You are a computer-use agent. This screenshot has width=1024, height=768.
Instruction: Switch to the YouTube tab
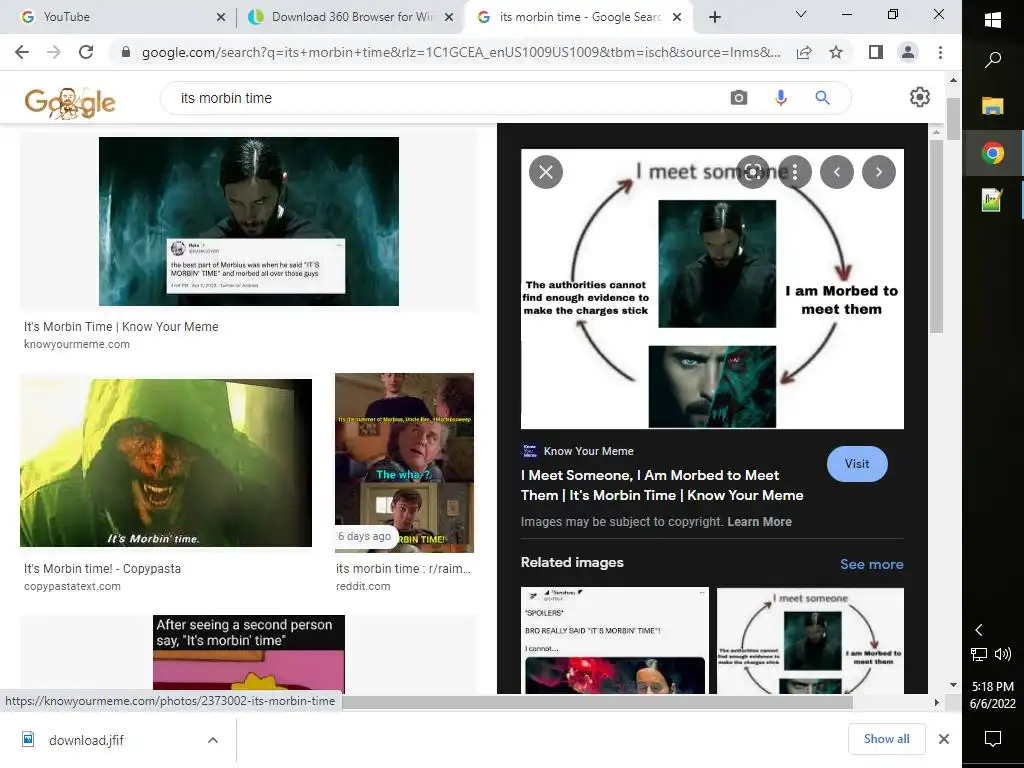pos(122,17)
